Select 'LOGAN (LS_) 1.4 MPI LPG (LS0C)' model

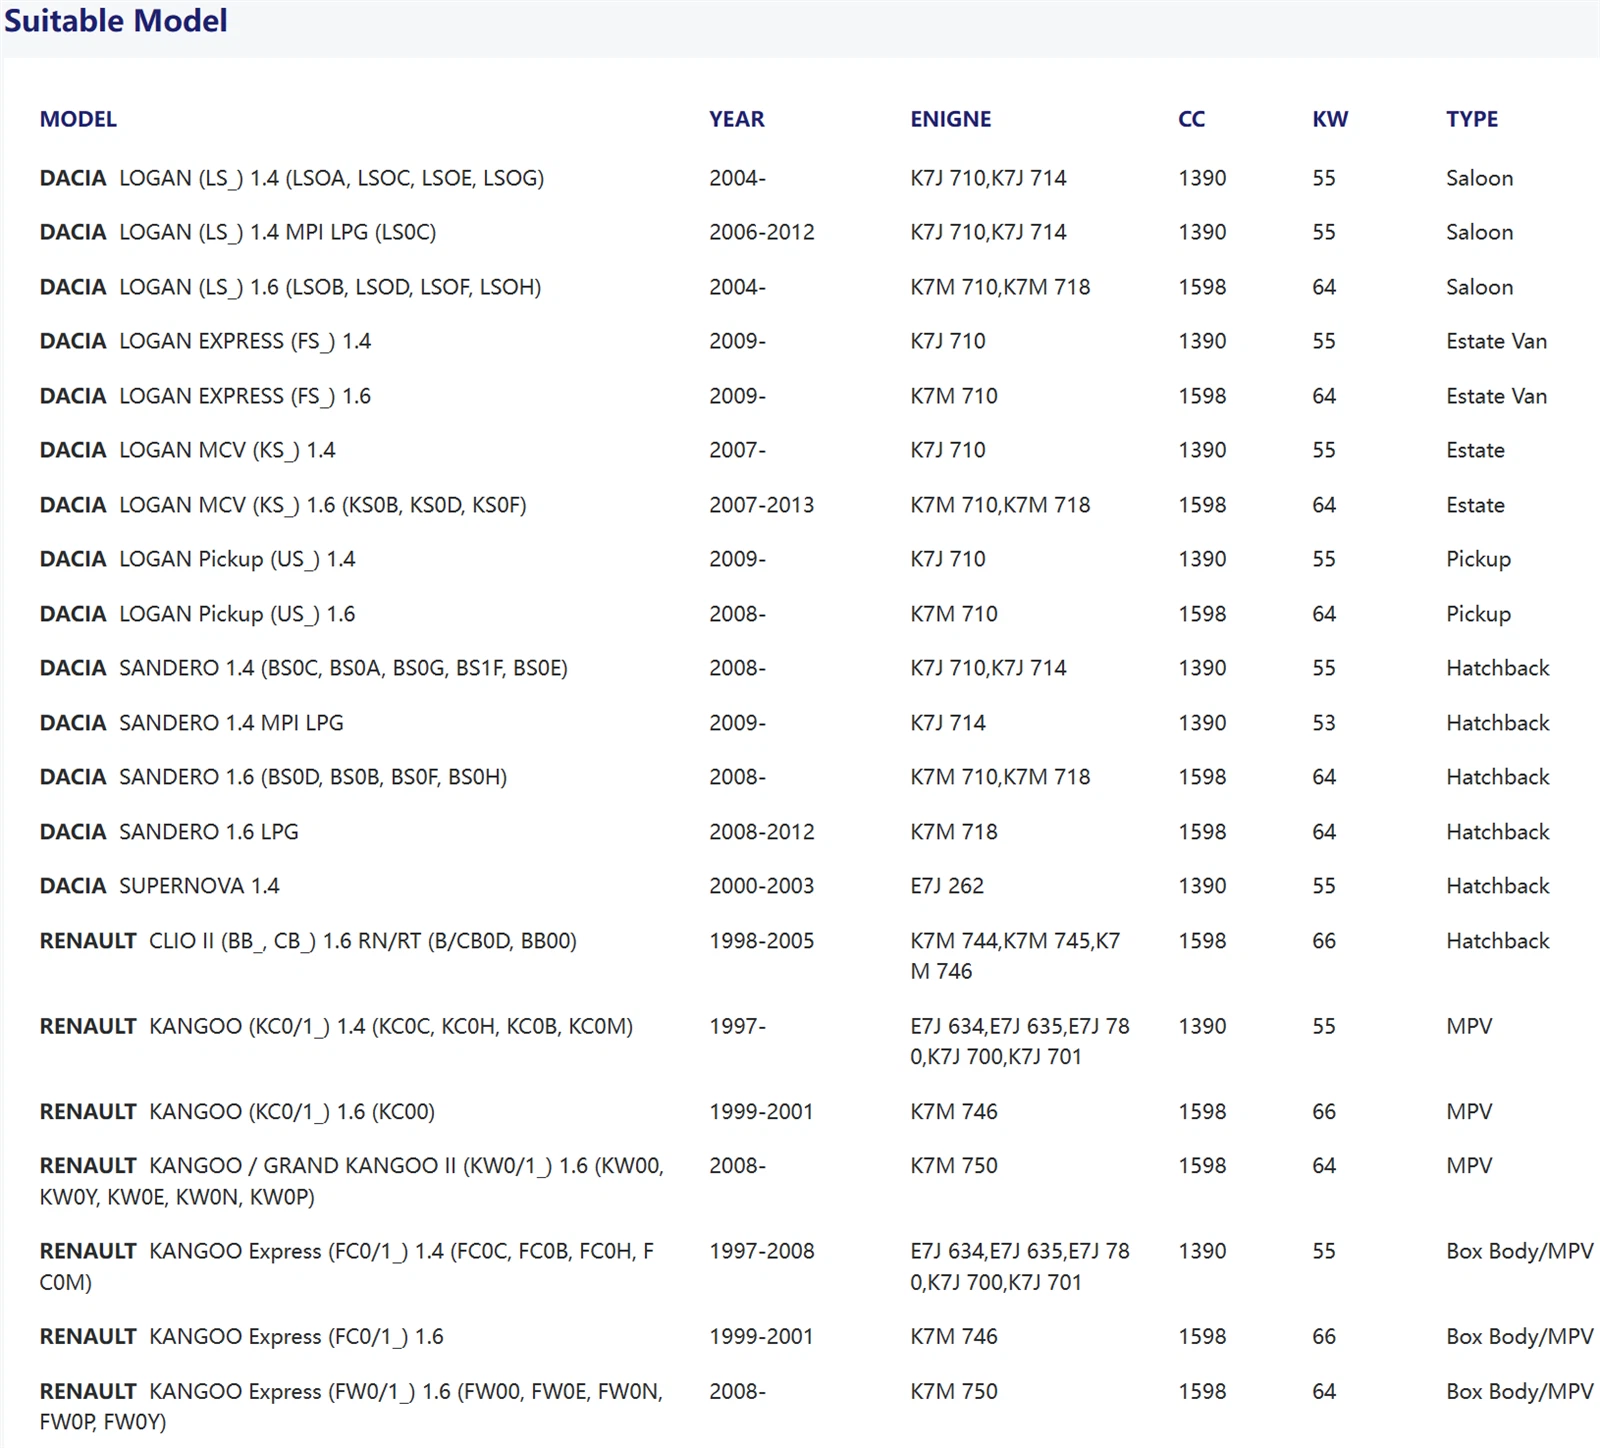[238, 232]
